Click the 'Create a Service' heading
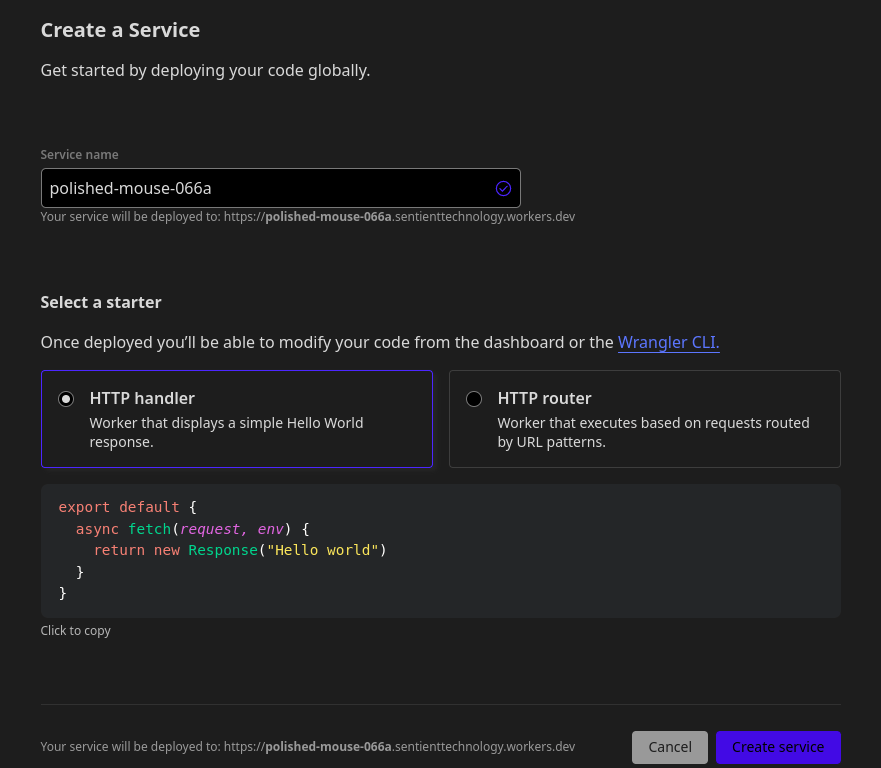The height and width of the screenshot is (768, 881). tap(120, 31)
